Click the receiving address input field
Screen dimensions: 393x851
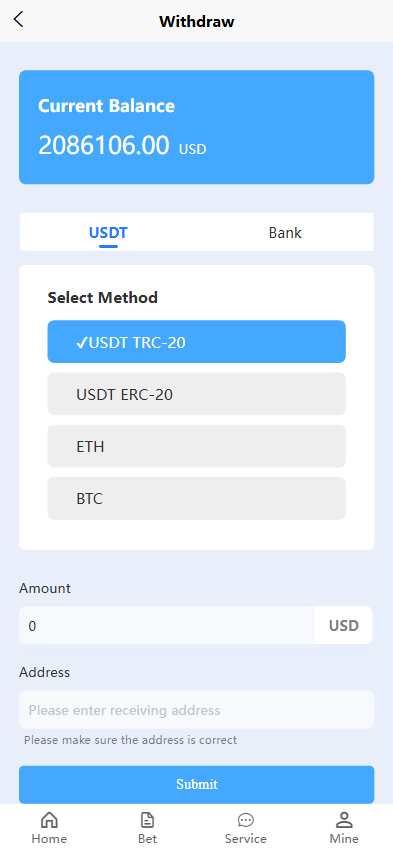[x=196, y=710]
